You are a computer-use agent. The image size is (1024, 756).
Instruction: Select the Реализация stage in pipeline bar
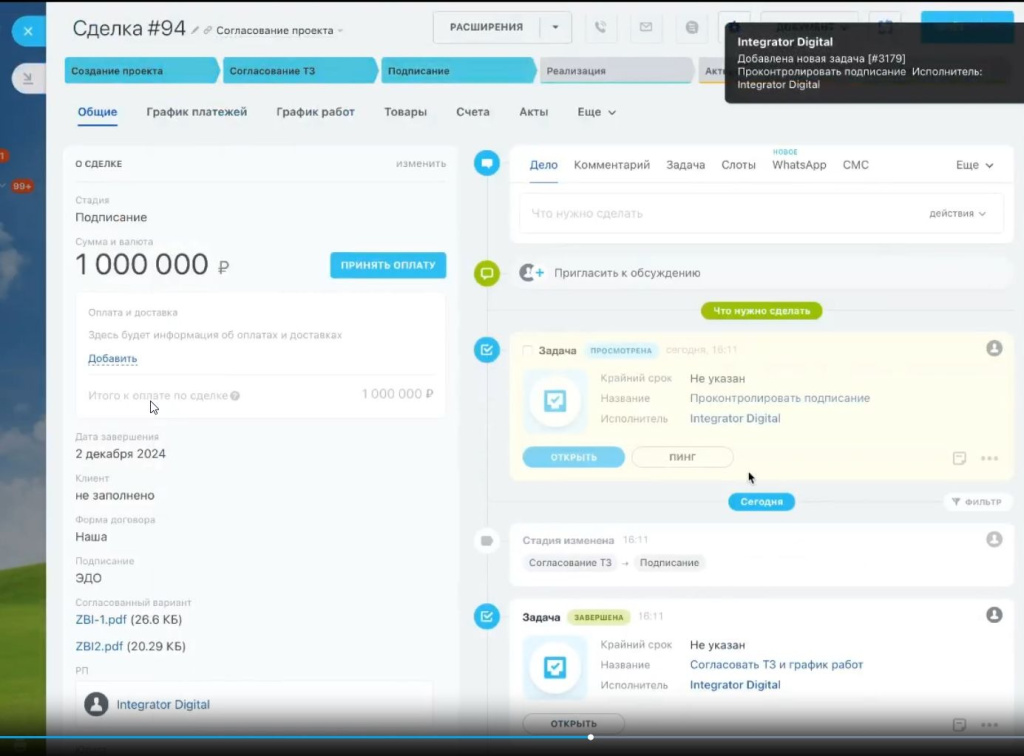615,71
